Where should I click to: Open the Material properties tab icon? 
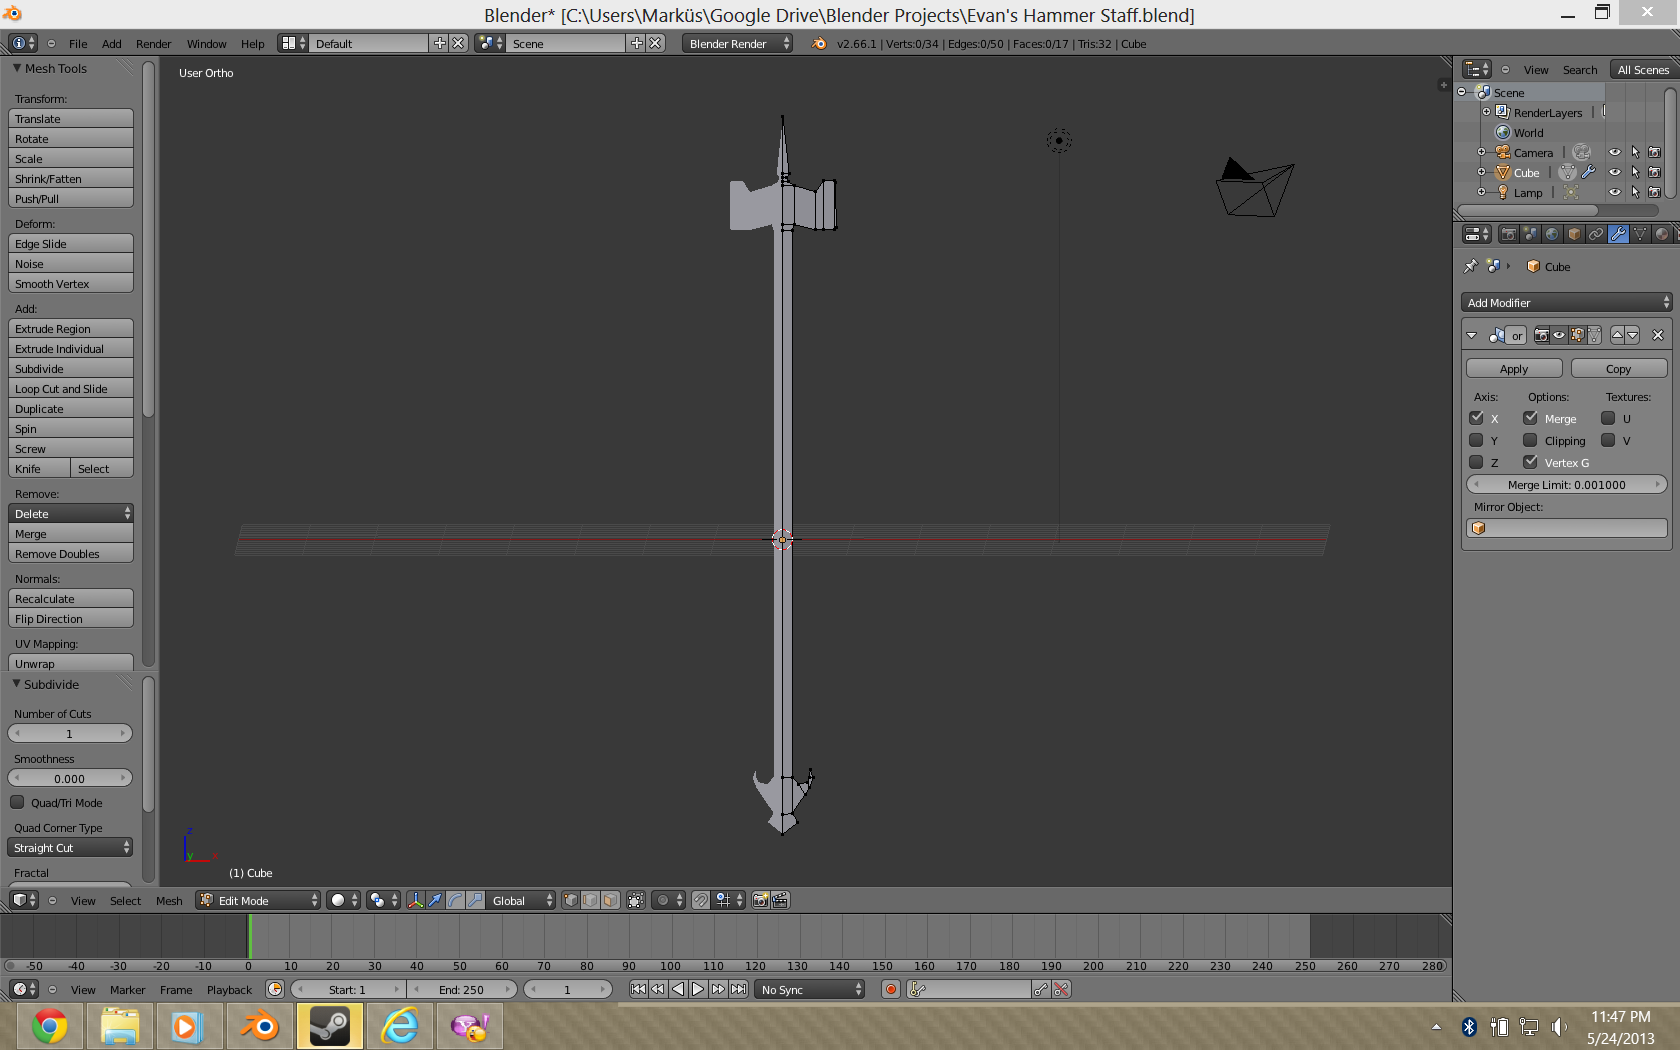tap(1662, 234)
